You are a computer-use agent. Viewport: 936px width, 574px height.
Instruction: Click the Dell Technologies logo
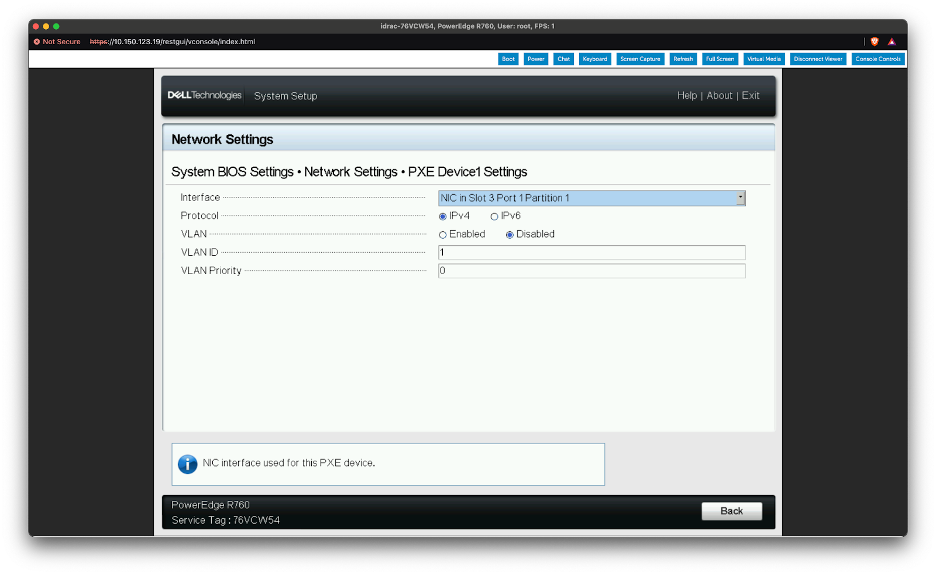click(204, 96)
